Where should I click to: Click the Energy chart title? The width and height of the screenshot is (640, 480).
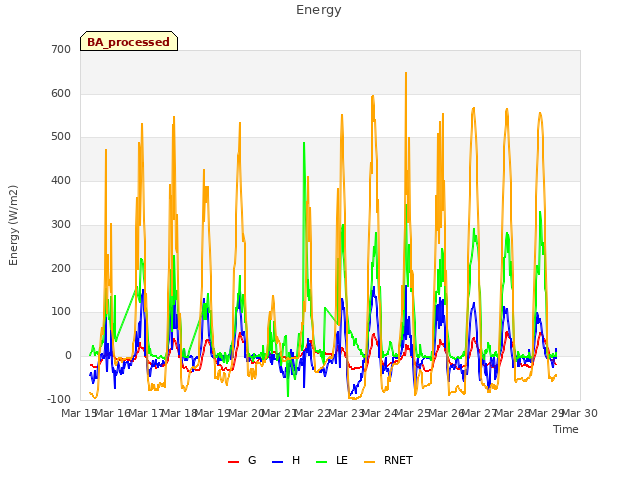319,10
